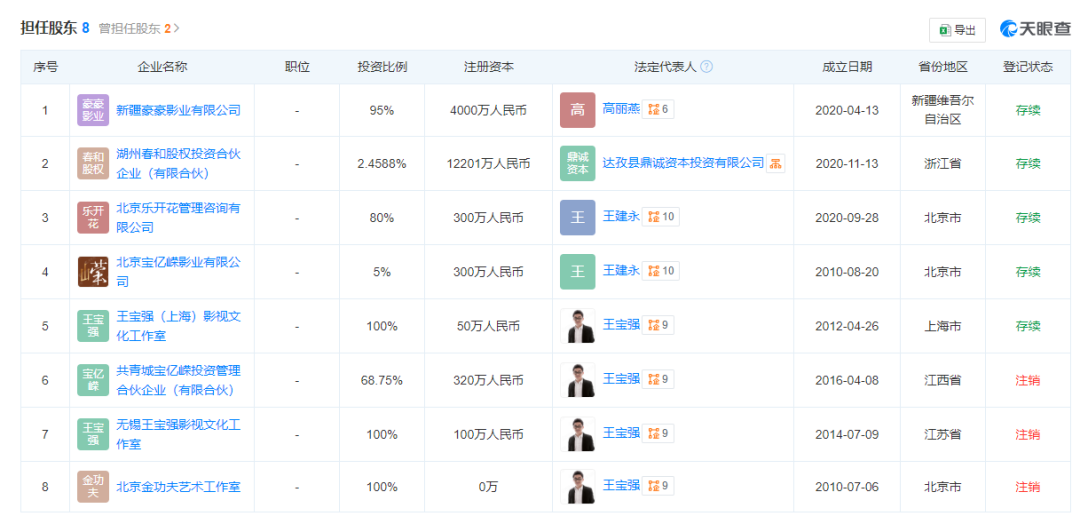Click the 高 avatar for 高丽燕

(577, 110)
